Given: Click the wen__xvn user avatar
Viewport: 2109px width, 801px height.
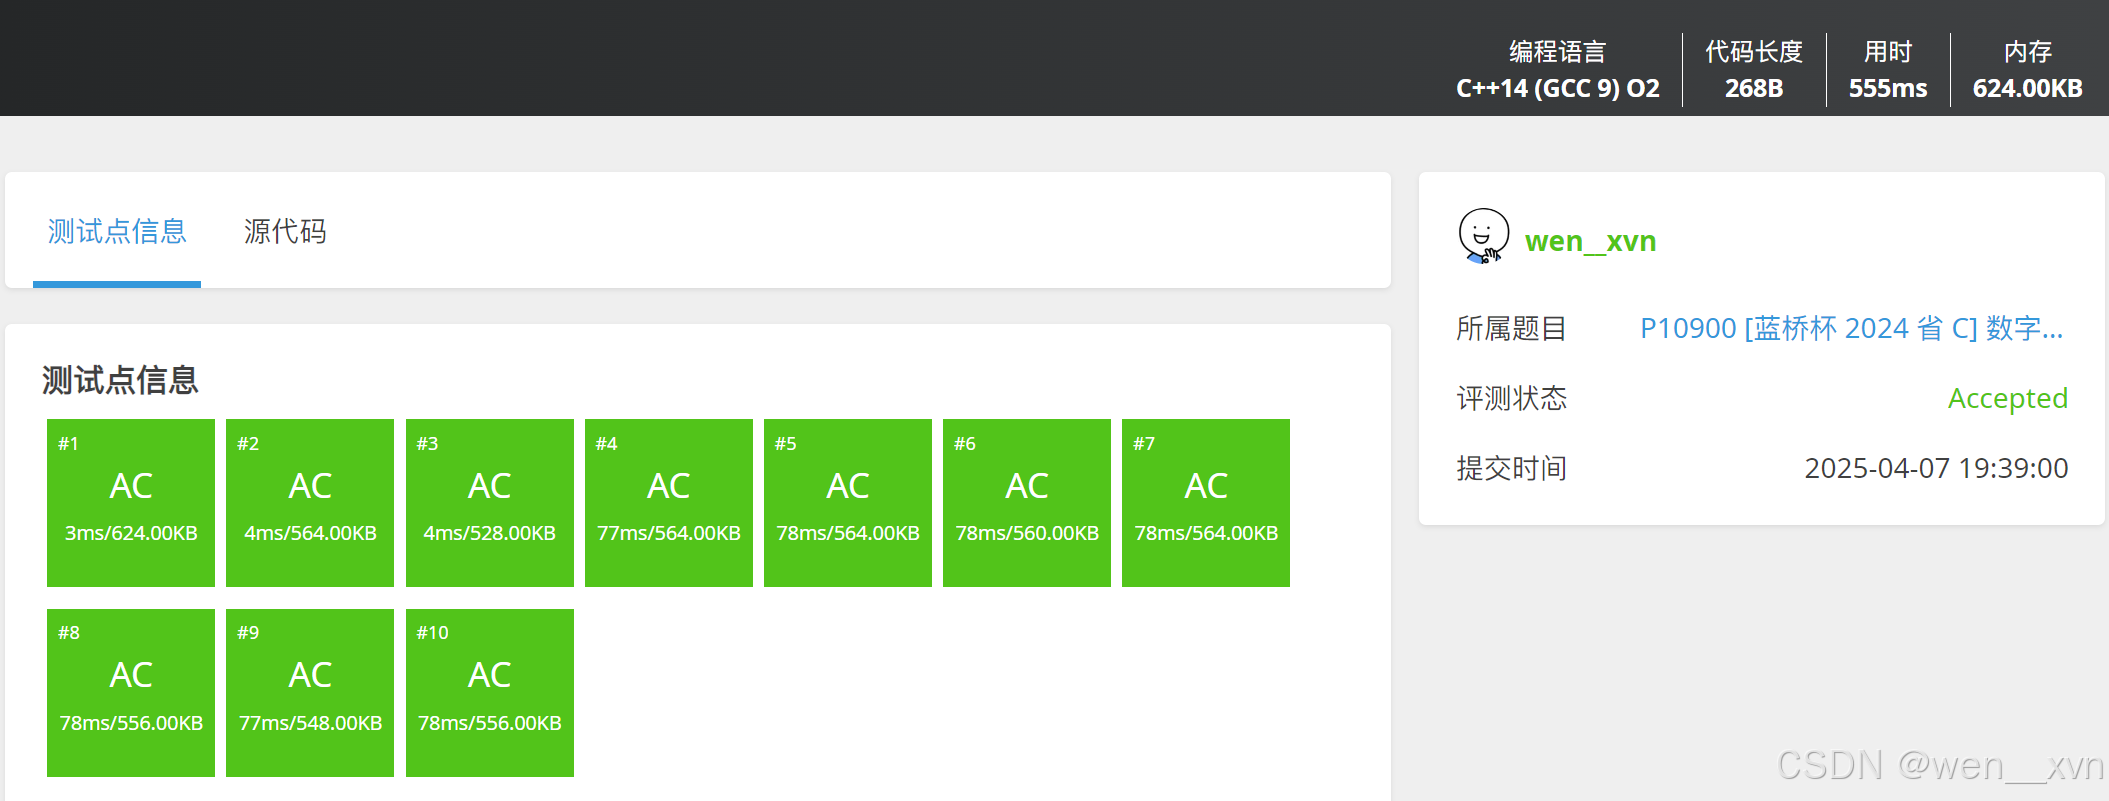Looking at the screenshot, I should 1484,236.
